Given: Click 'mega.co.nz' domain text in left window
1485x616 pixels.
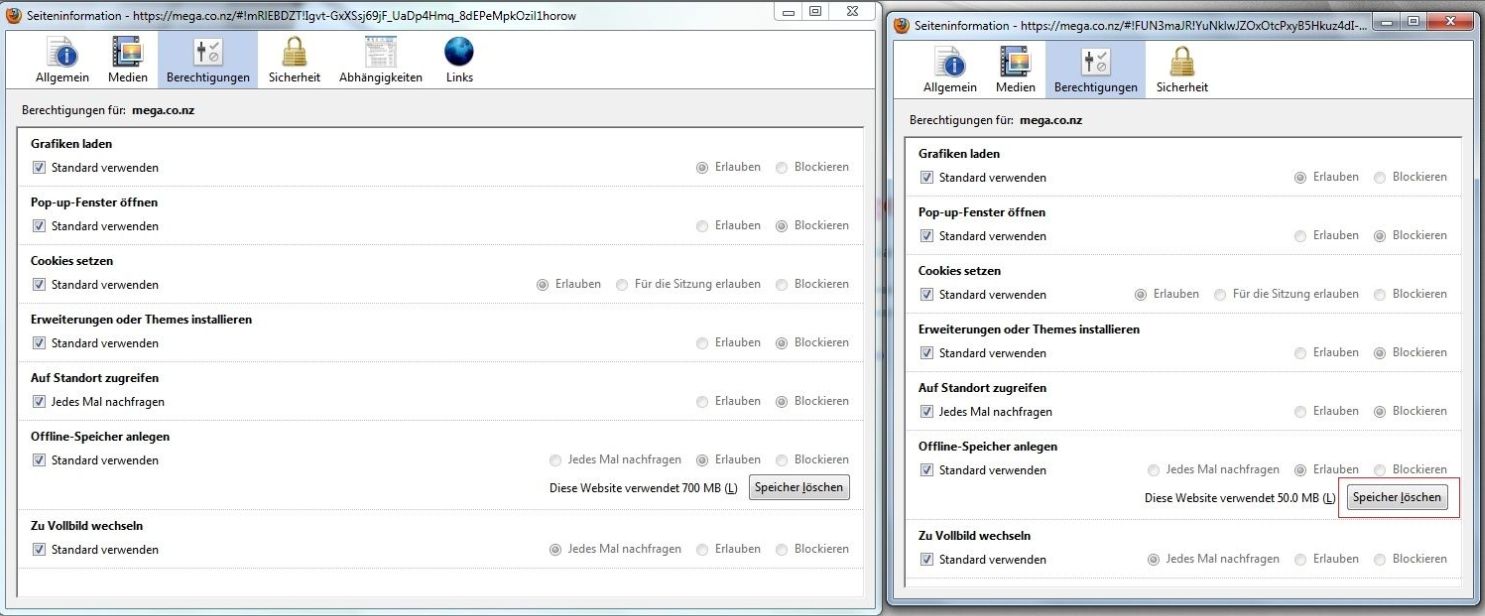Looking at the screenshot, I should 163,111.
